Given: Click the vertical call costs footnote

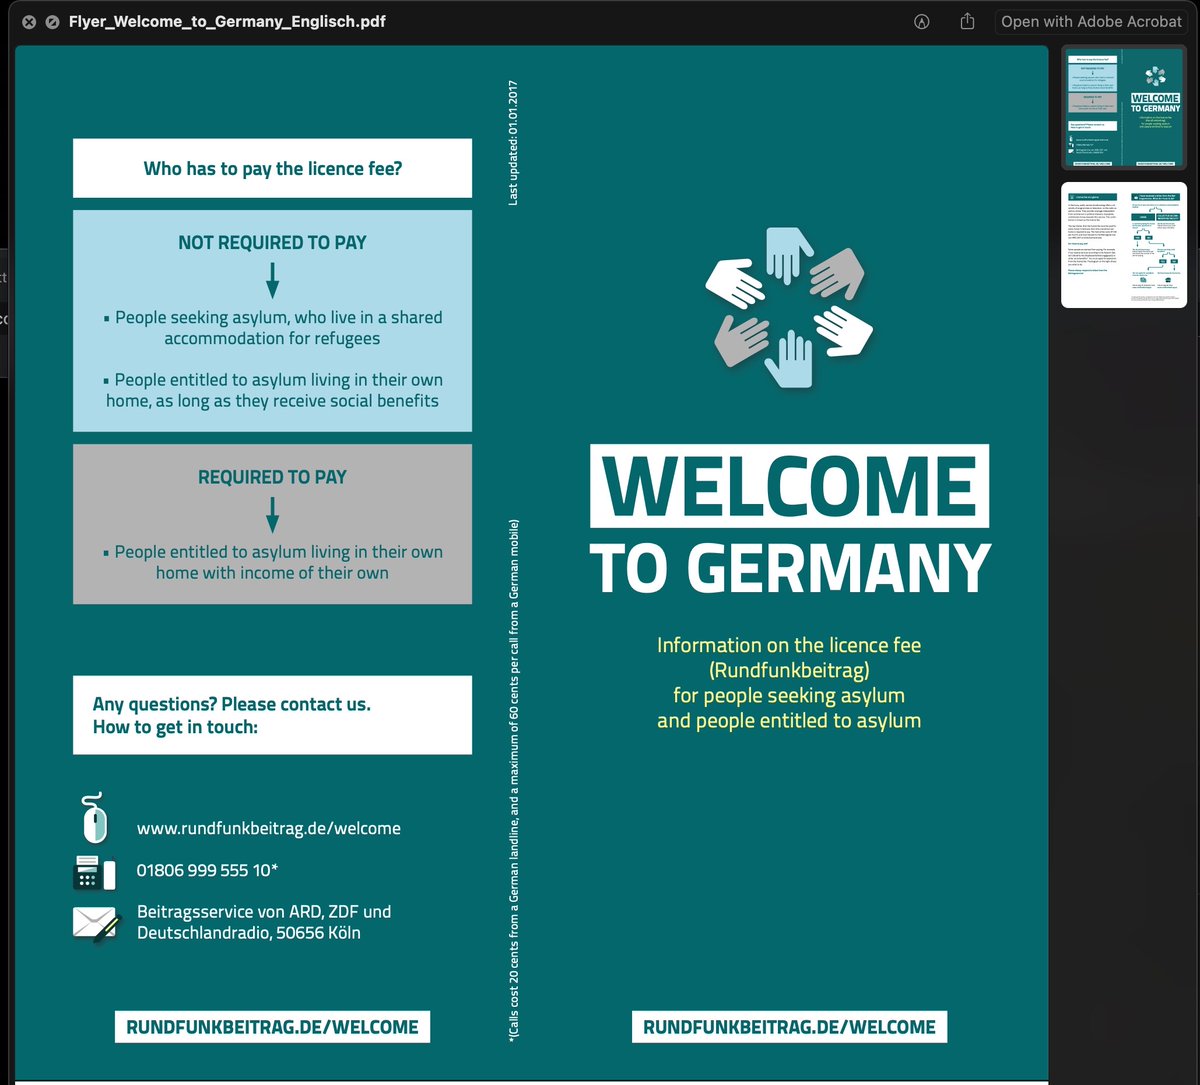Looking at the screenshot, I should point(514,782).
